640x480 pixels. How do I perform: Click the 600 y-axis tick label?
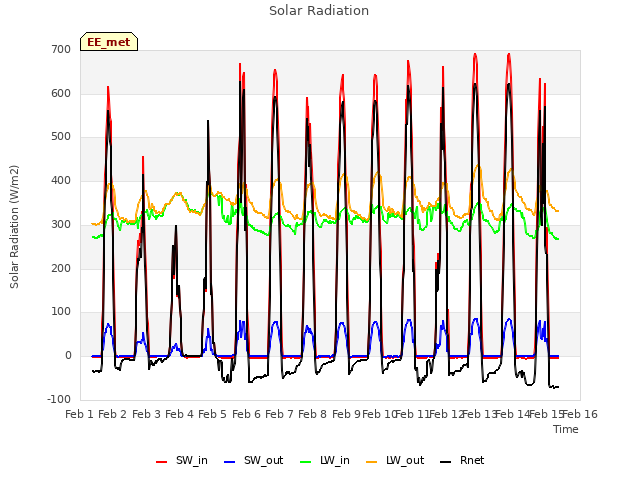click(61, 93)
